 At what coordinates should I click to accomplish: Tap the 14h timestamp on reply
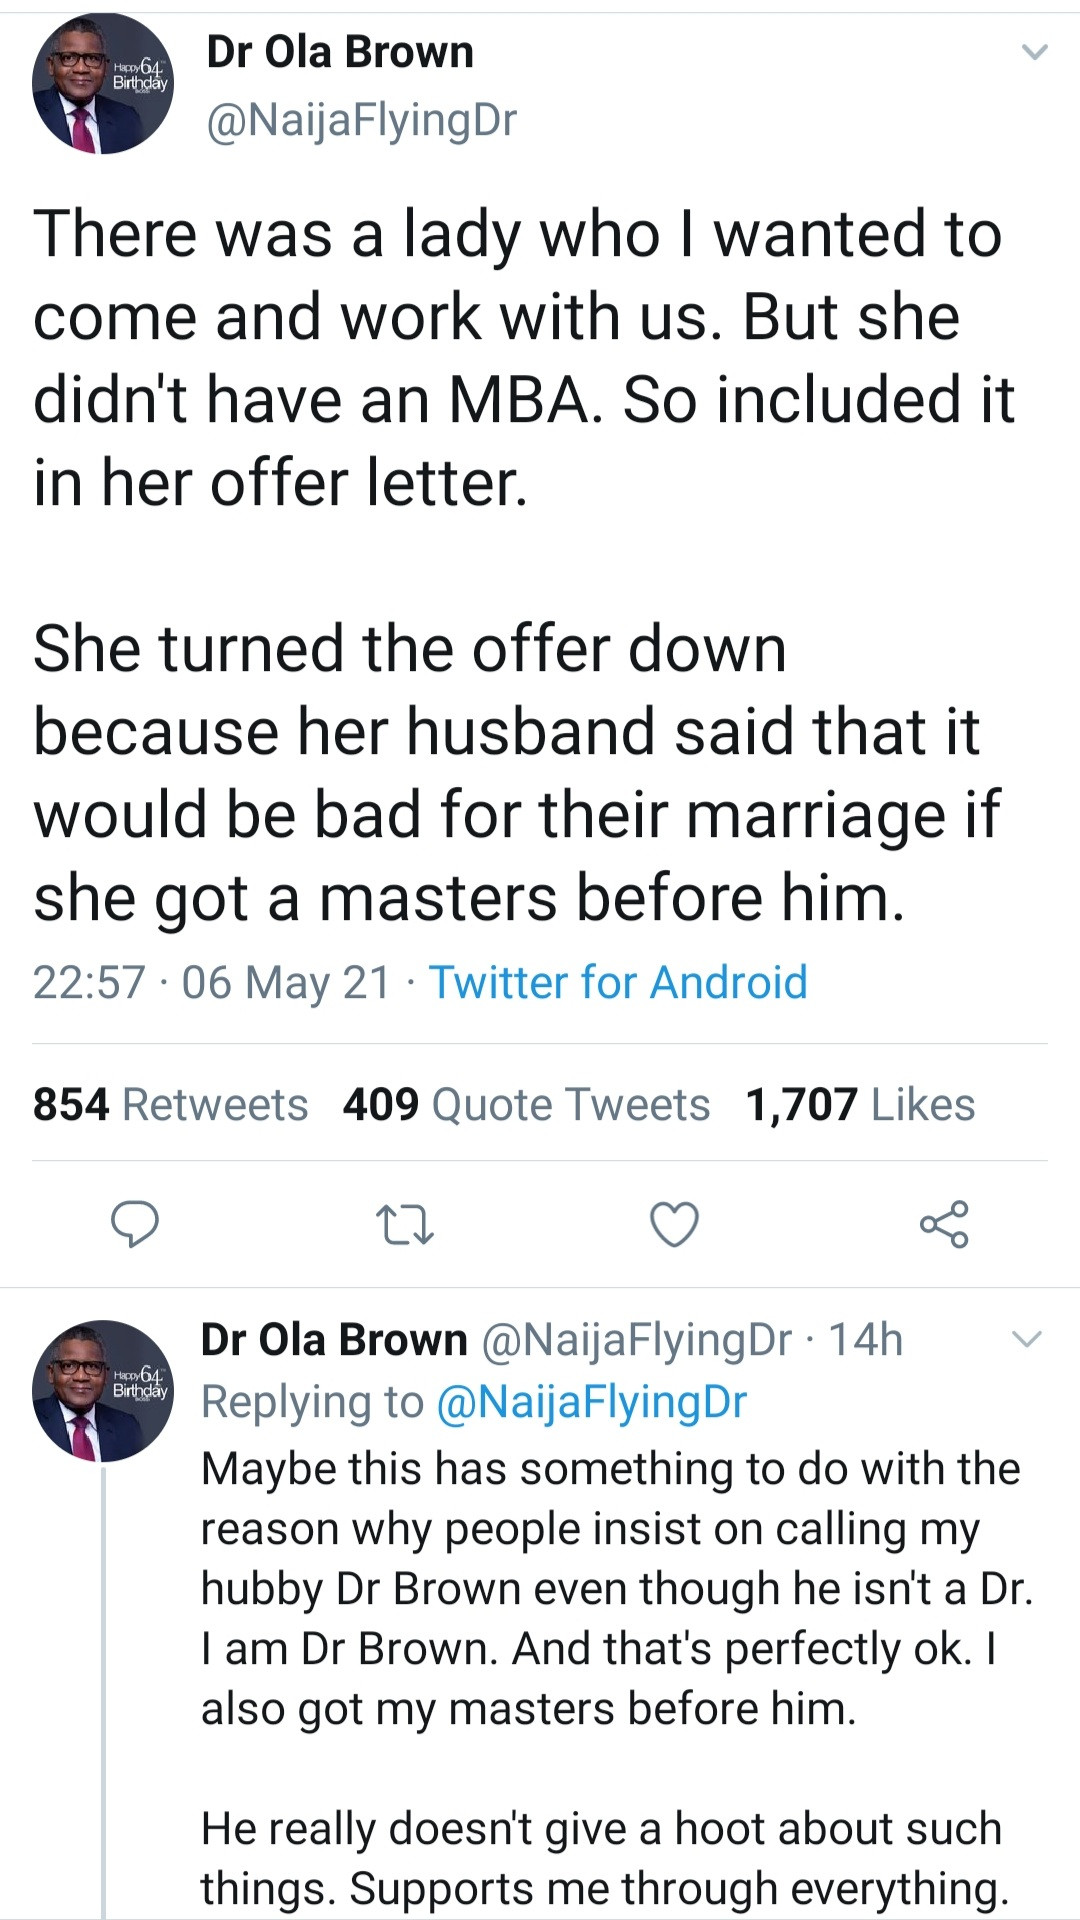pos(866,1340)
